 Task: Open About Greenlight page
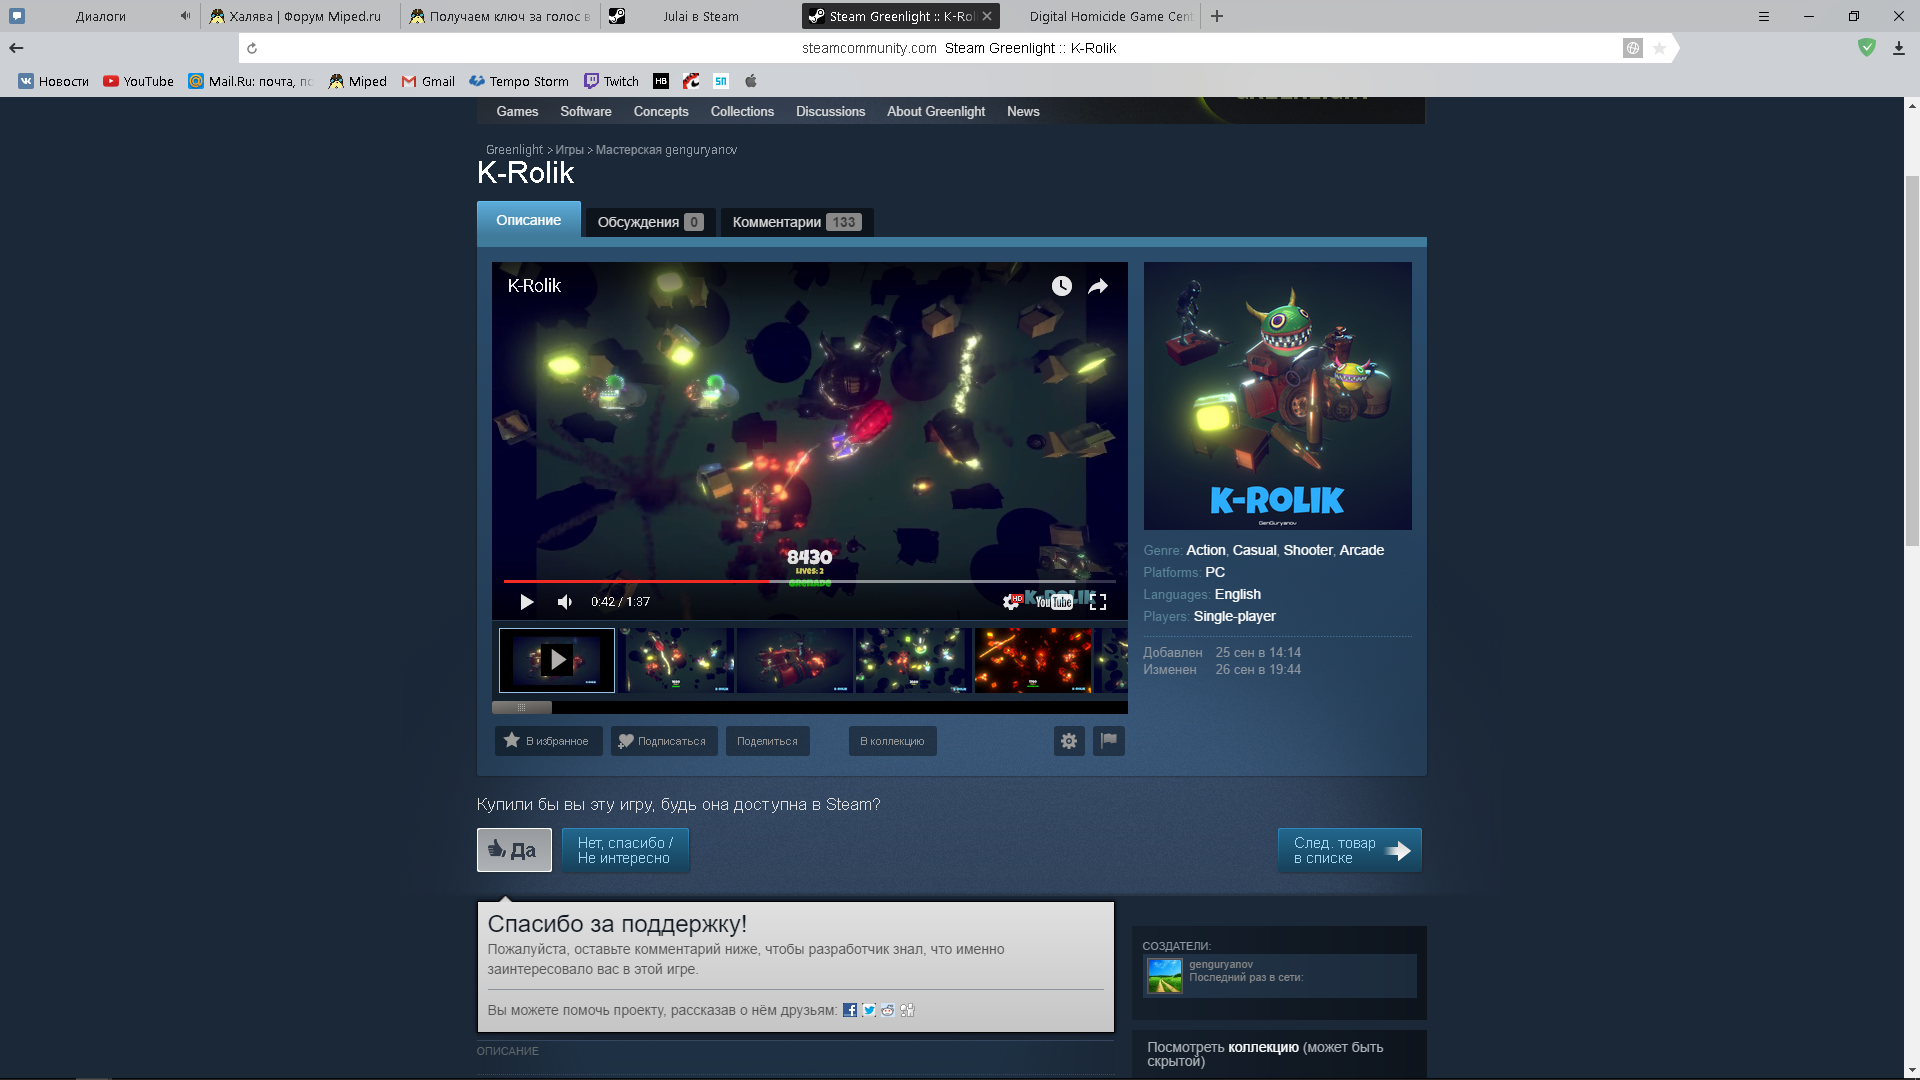[936, 111]
